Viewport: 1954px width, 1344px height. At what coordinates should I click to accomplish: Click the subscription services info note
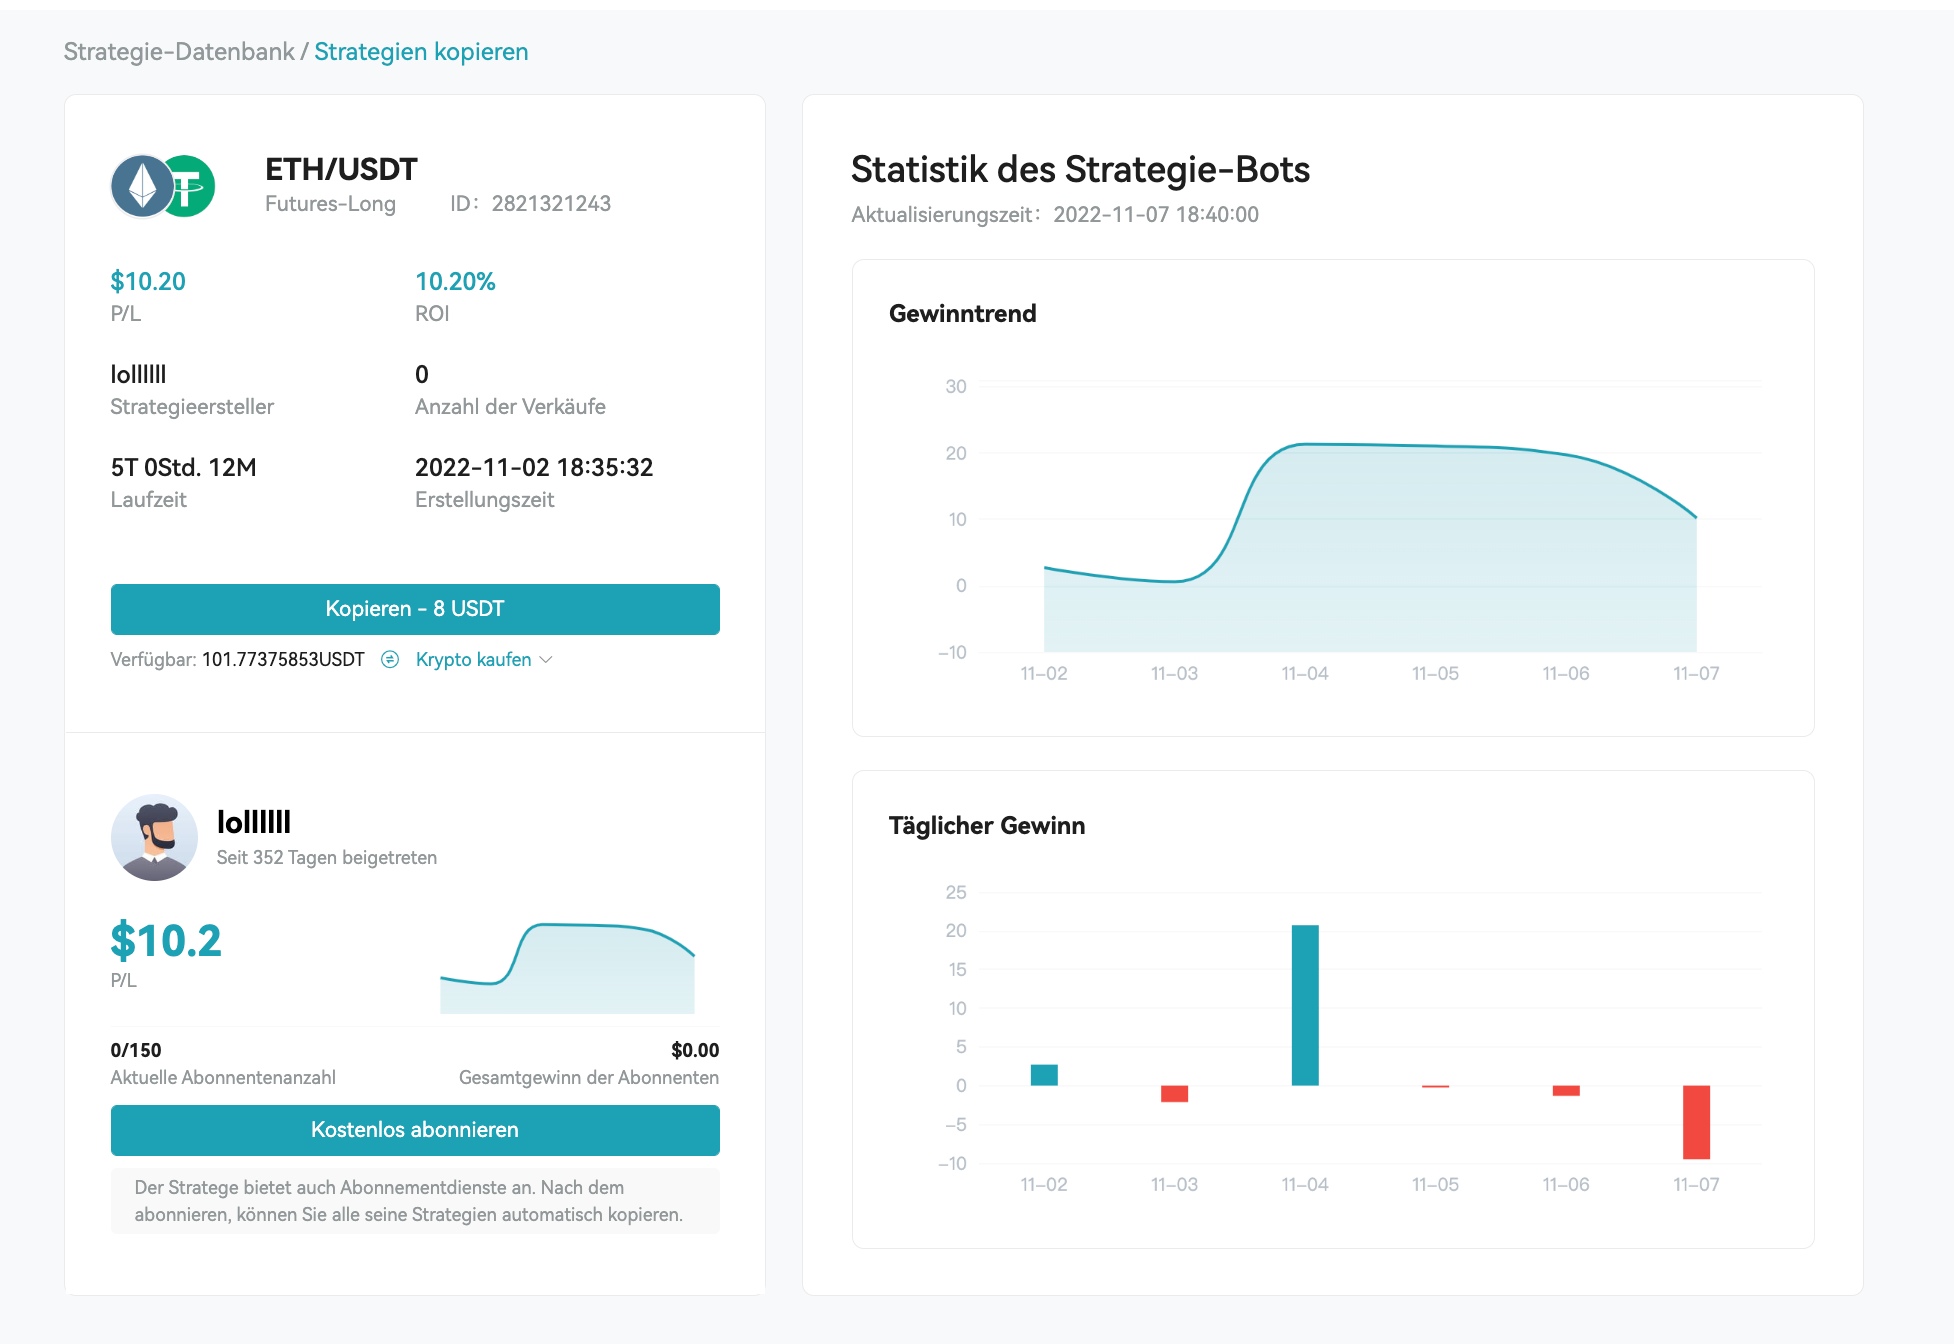415,1201
